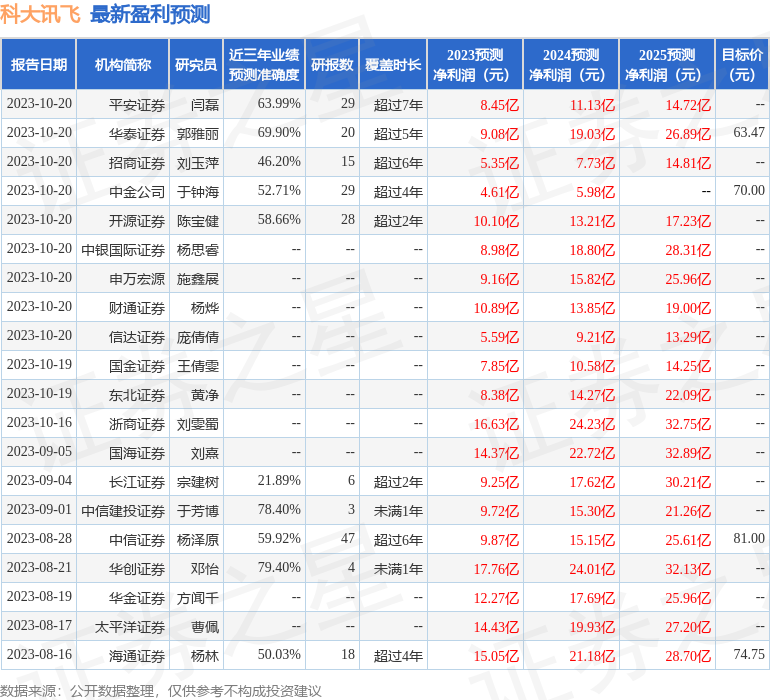770x700 pixels.
Task: Select the 中银国际证券 institution cell
Action: 123,250
